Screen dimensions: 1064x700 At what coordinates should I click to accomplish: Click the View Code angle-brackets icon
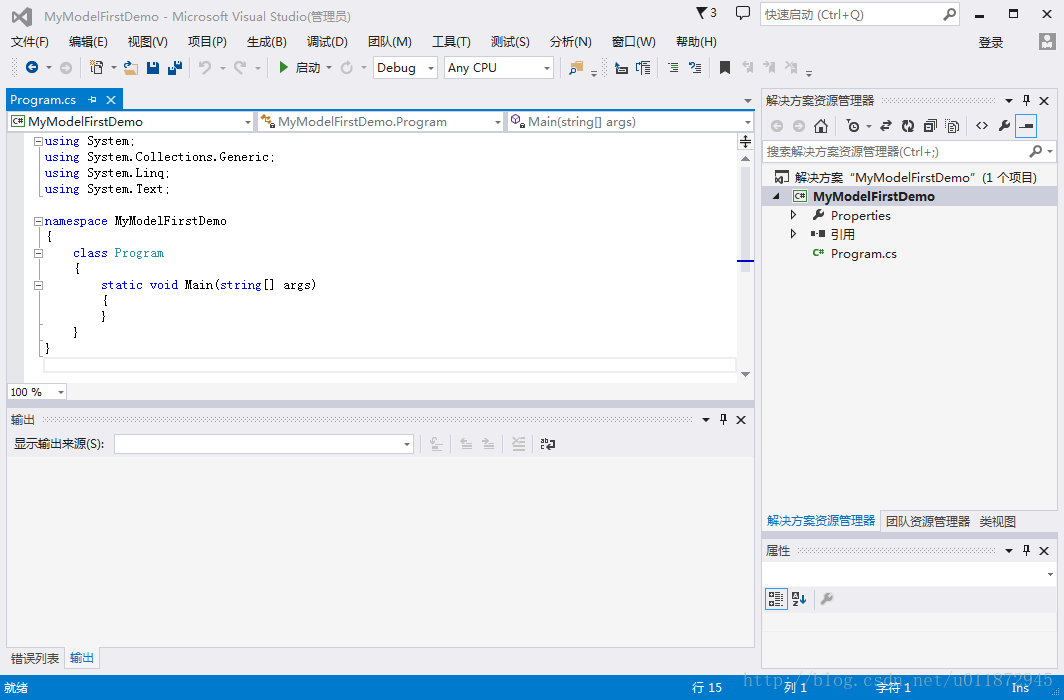pyautogui.click(x=982, y=125)
